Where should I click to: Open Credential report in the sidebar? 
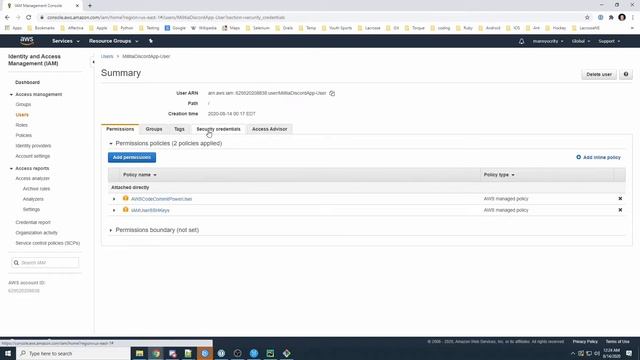click(x=33, y=222)
